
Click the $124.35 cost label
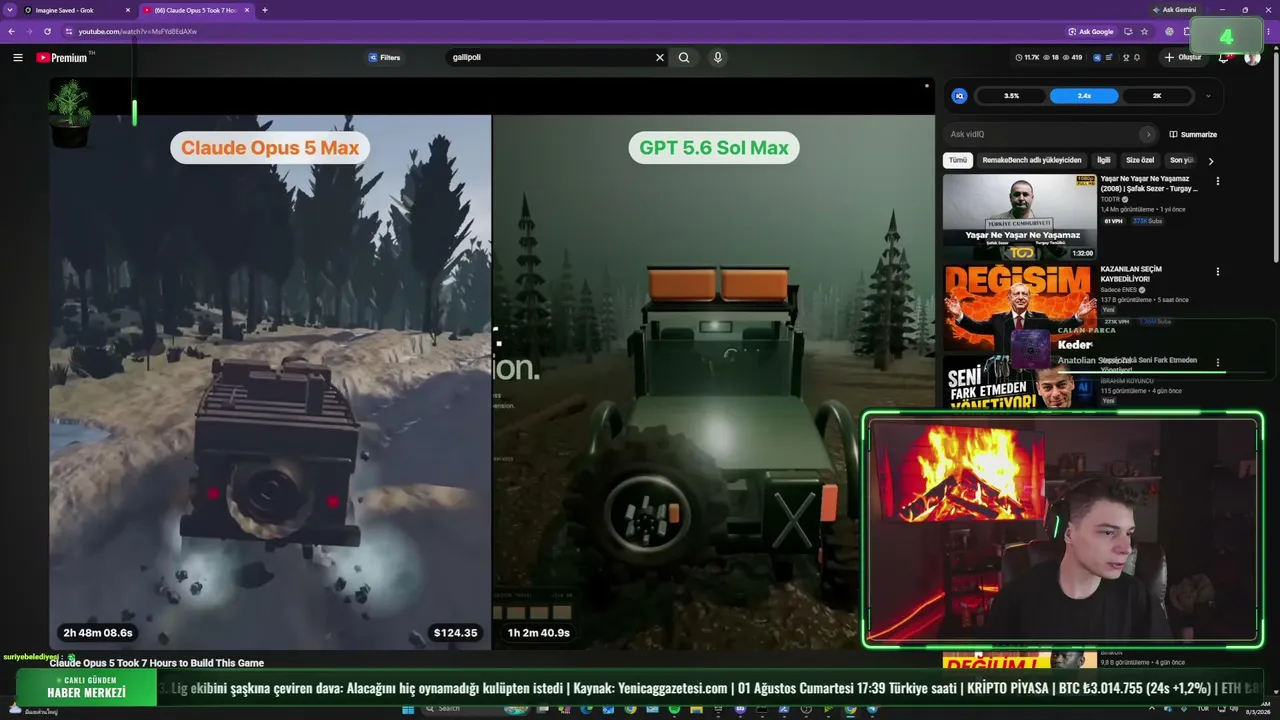click(x=456, y=633)
